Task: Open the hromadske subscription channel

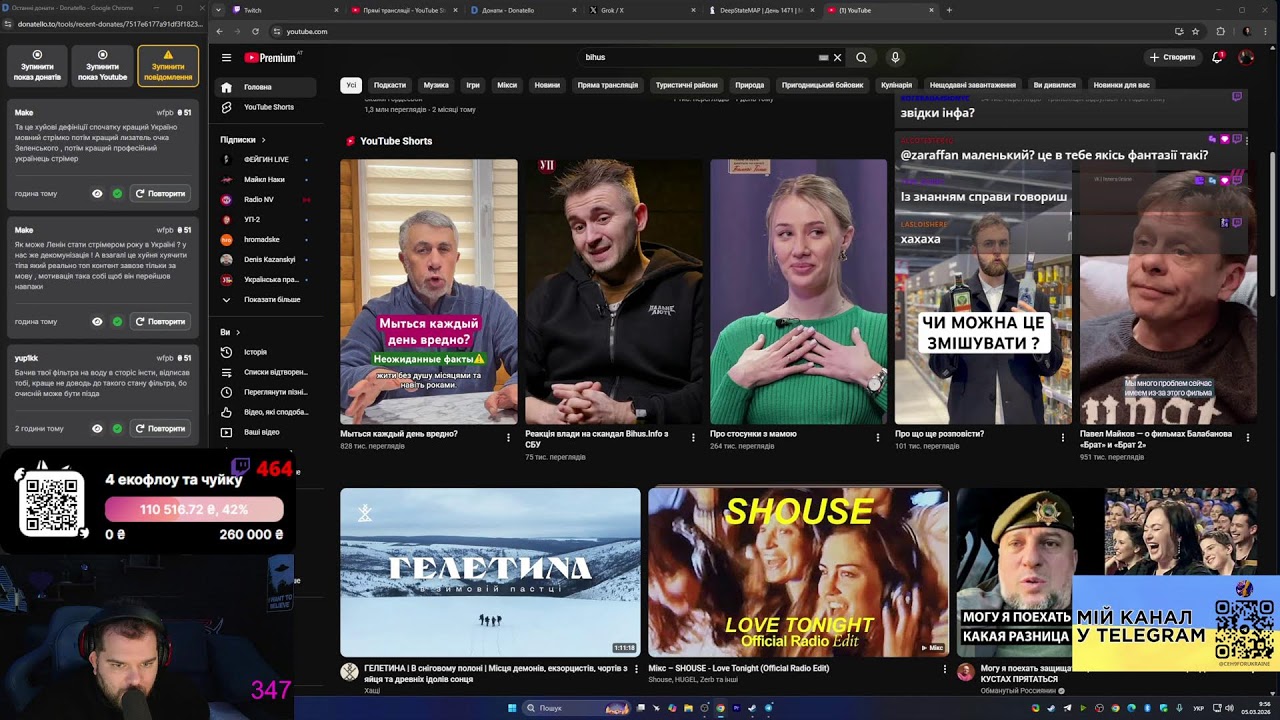Action: (263, 240)
